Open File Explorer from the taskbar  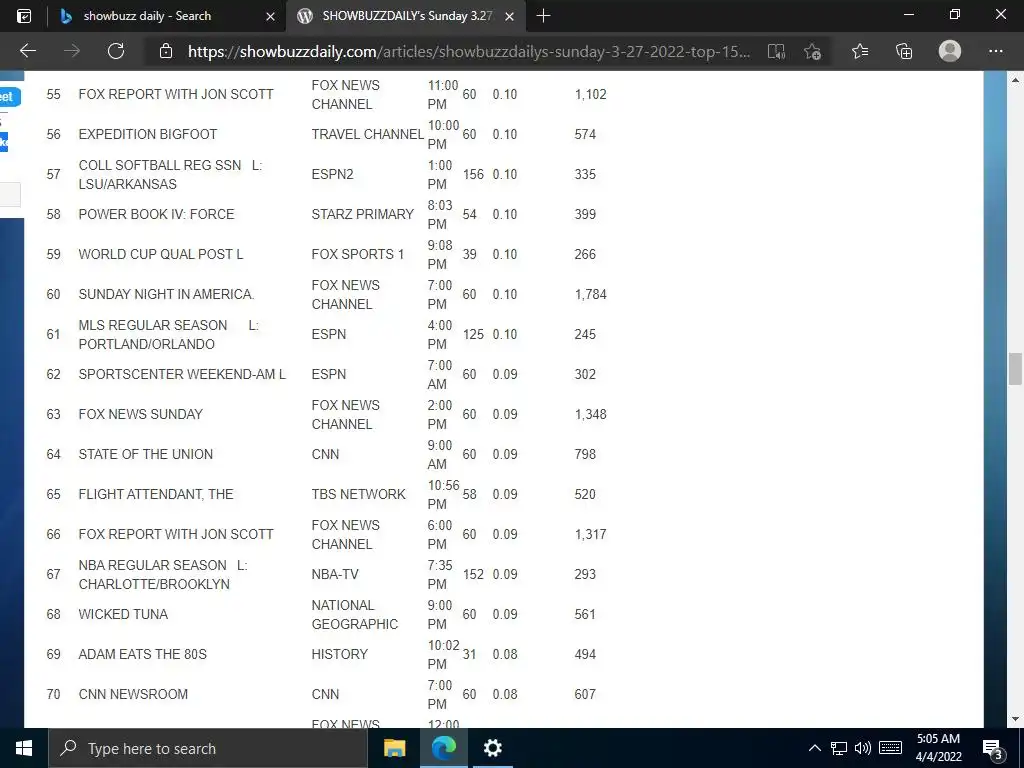click(394, 748)
